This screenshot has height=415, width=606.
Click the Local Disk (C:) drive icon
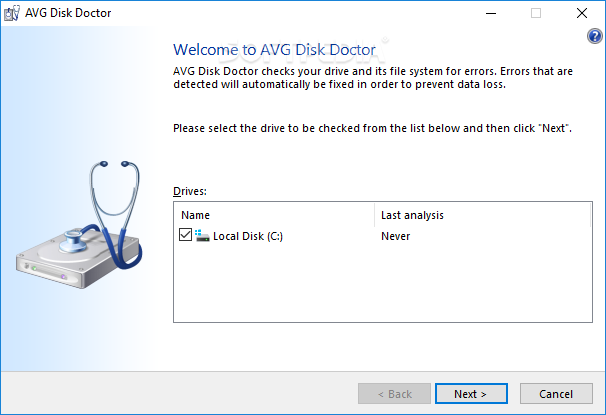[x=203, y=236]
